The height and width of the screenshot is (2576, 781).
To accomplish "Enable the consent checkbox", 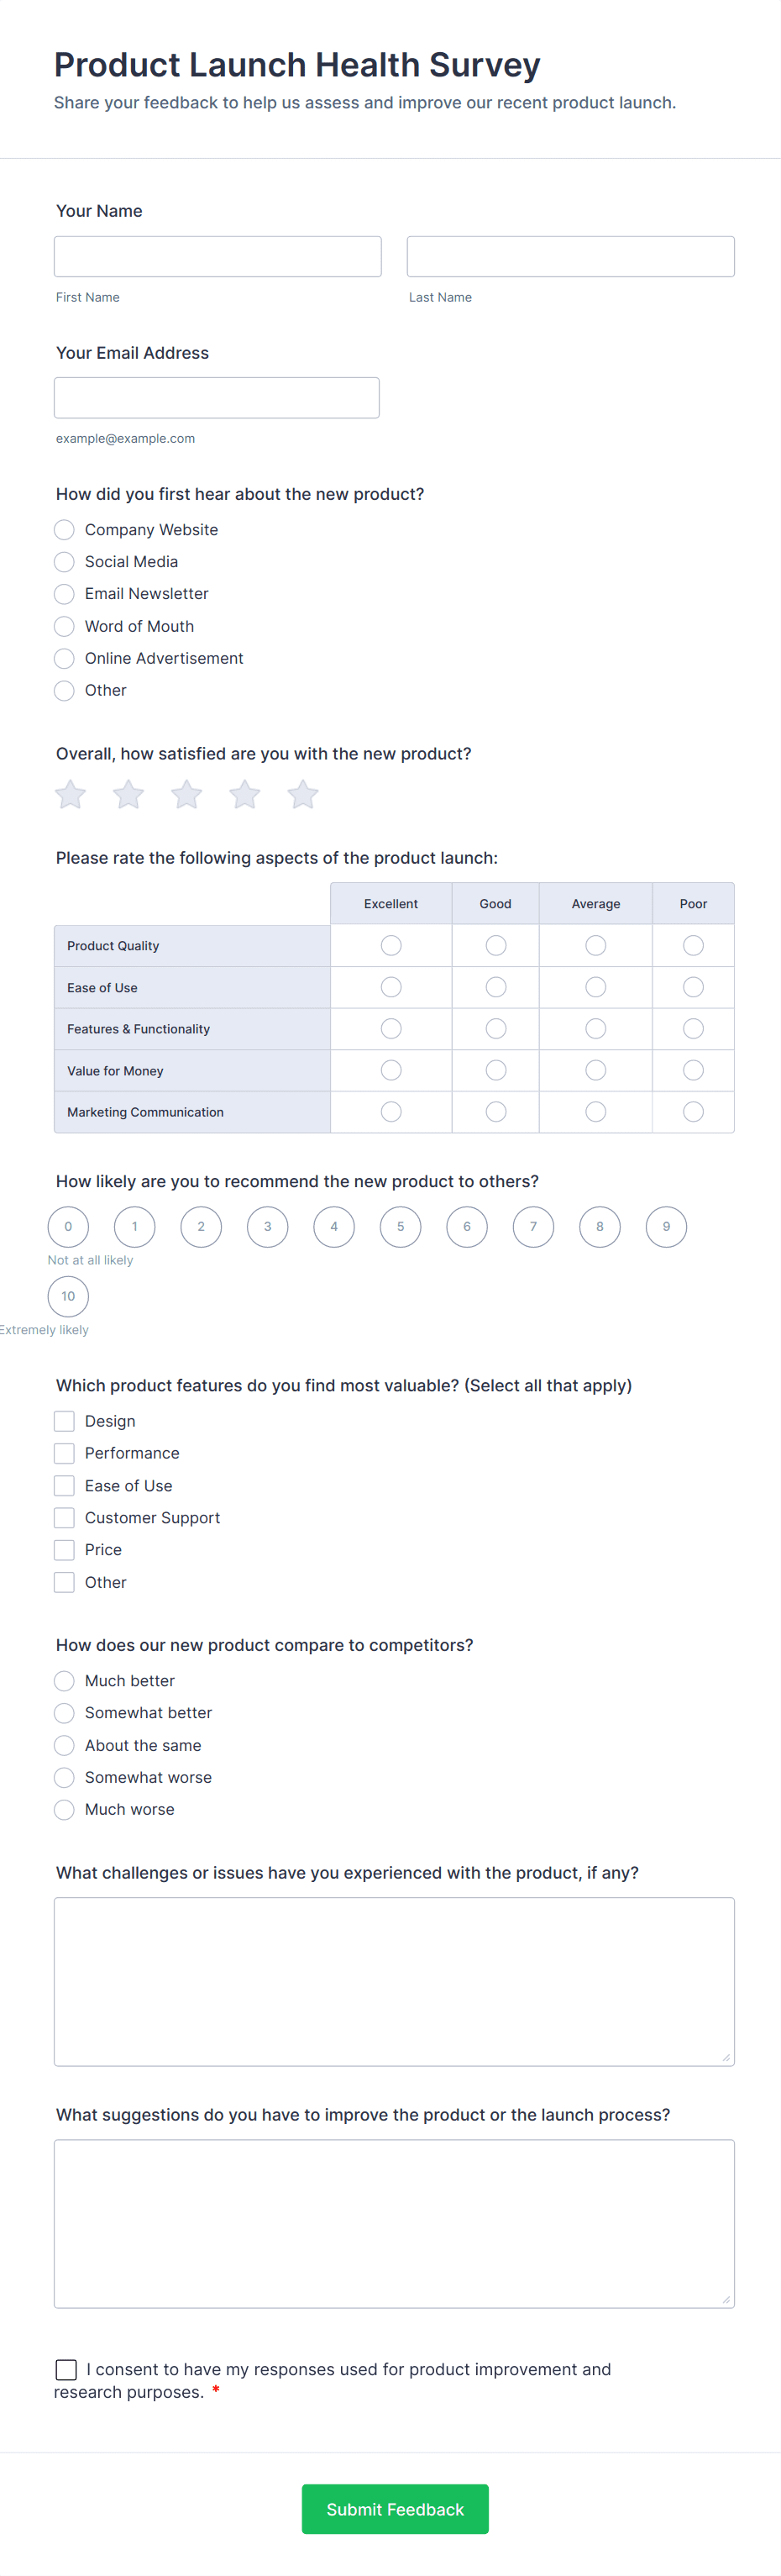I will coord(66,2370).
